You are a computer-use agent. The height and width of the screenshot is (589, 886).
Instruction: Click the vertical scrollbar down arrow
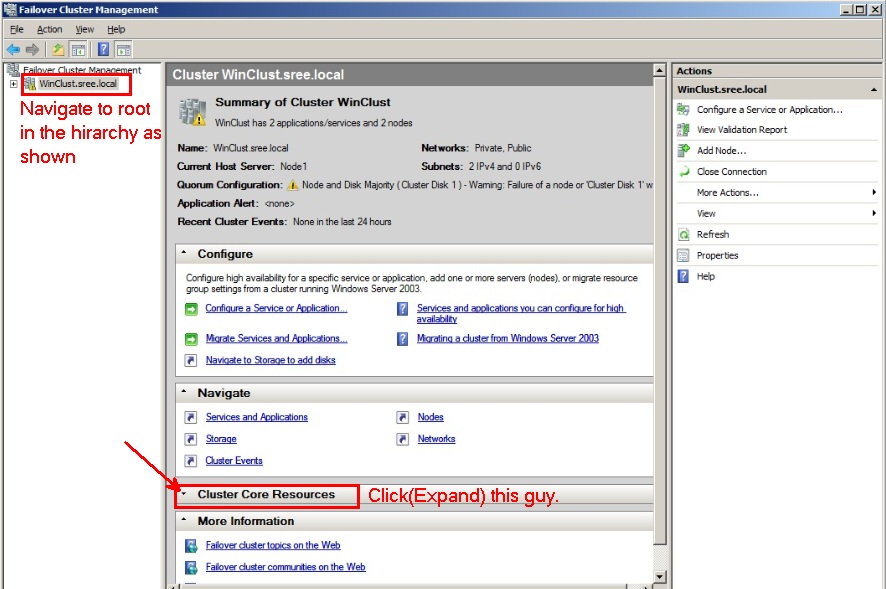click(x=659, y=577)
